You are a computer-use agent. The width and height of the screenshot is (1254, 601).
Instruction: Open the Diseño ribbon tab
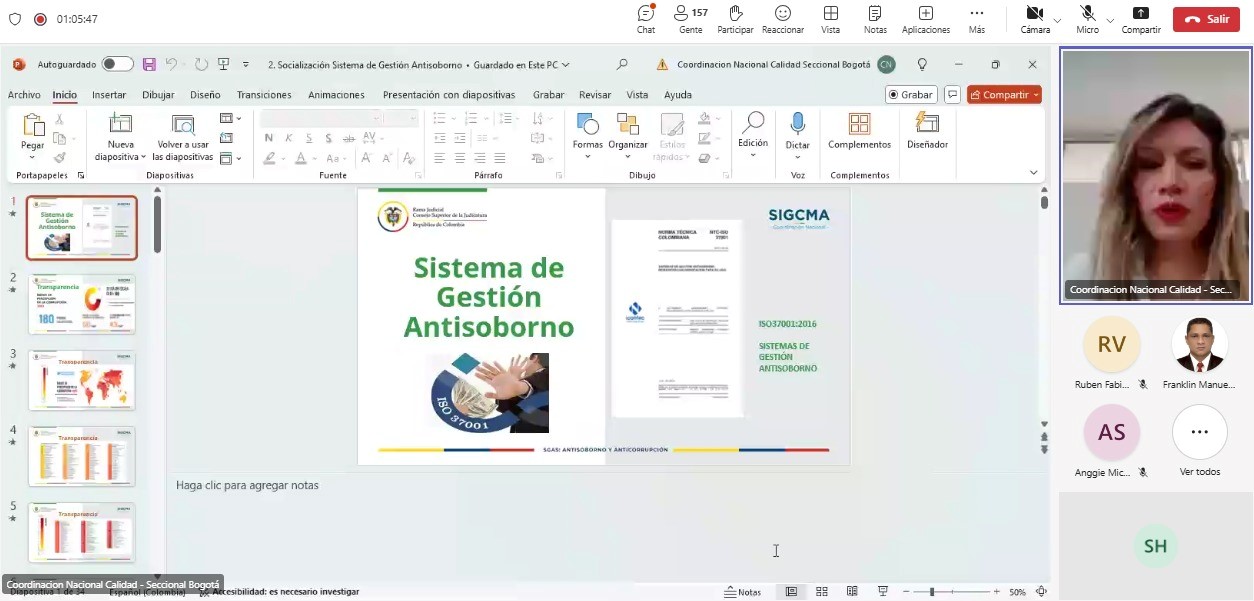click(205, 95)
